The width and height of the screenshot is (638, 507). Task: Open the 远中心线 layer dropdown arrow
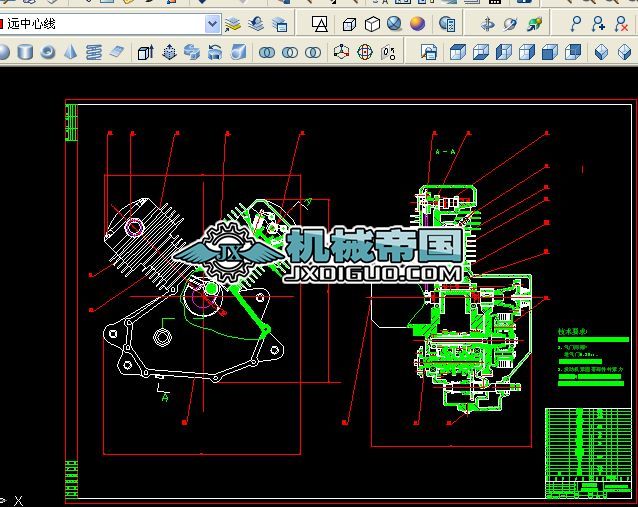[212, 24]
